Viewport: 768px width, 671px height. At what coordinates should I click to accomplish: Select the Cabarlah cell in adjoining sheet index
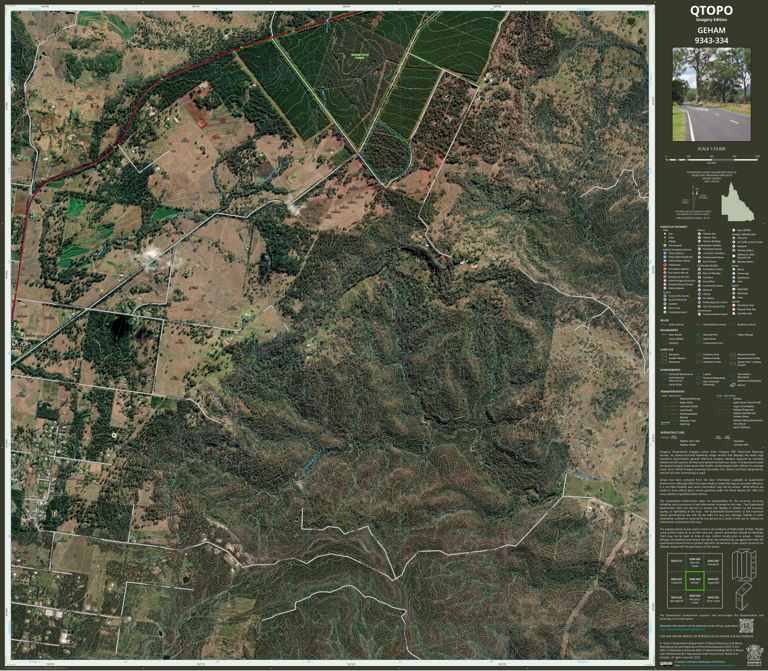[676, 581]
